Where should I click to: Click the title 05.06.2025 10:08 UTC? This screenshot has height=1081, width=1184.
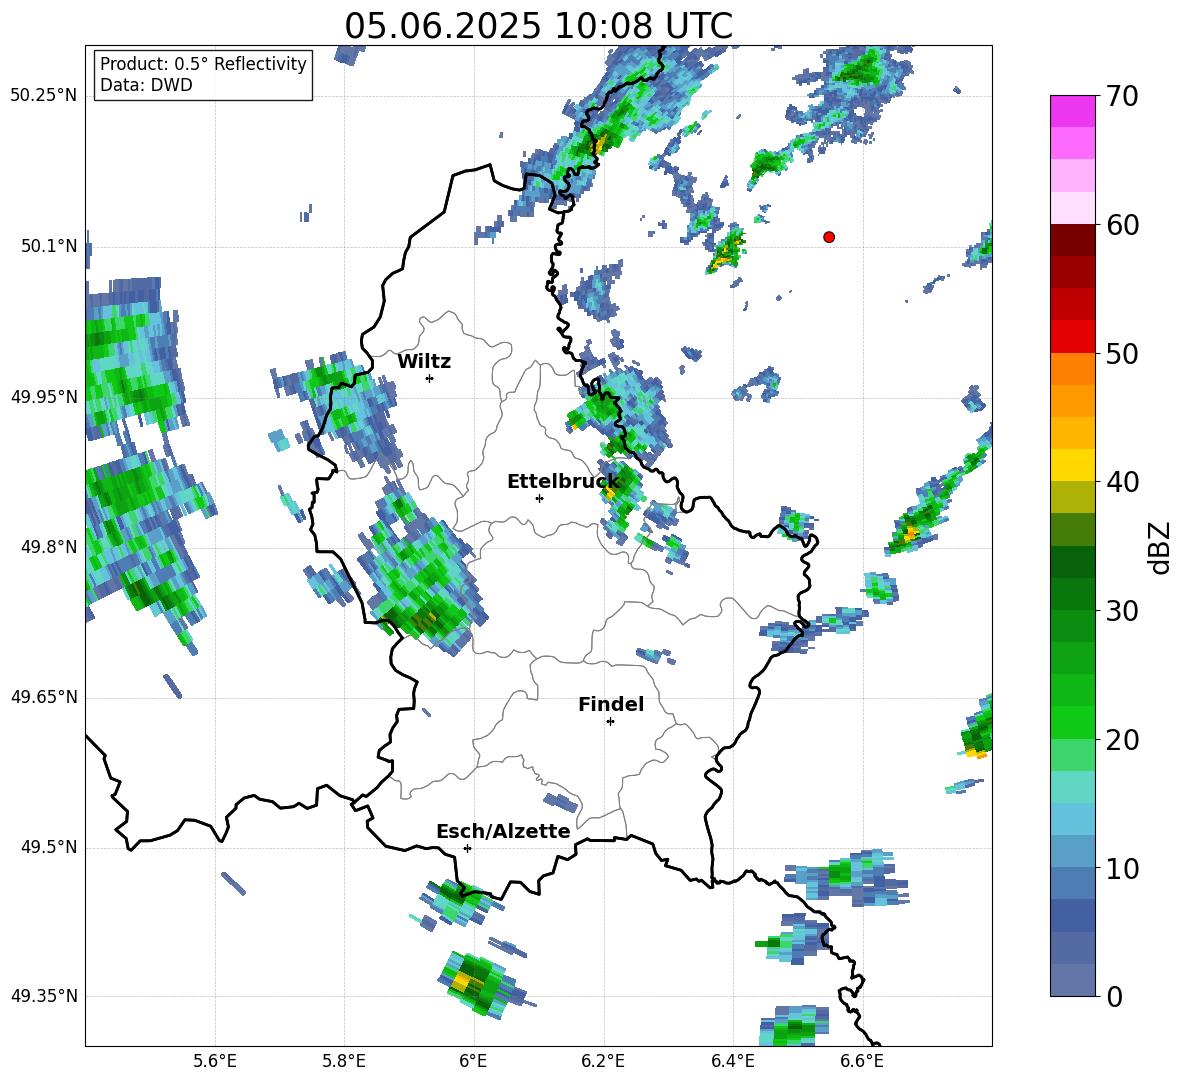pyautogui.click(x=538, y=26)
